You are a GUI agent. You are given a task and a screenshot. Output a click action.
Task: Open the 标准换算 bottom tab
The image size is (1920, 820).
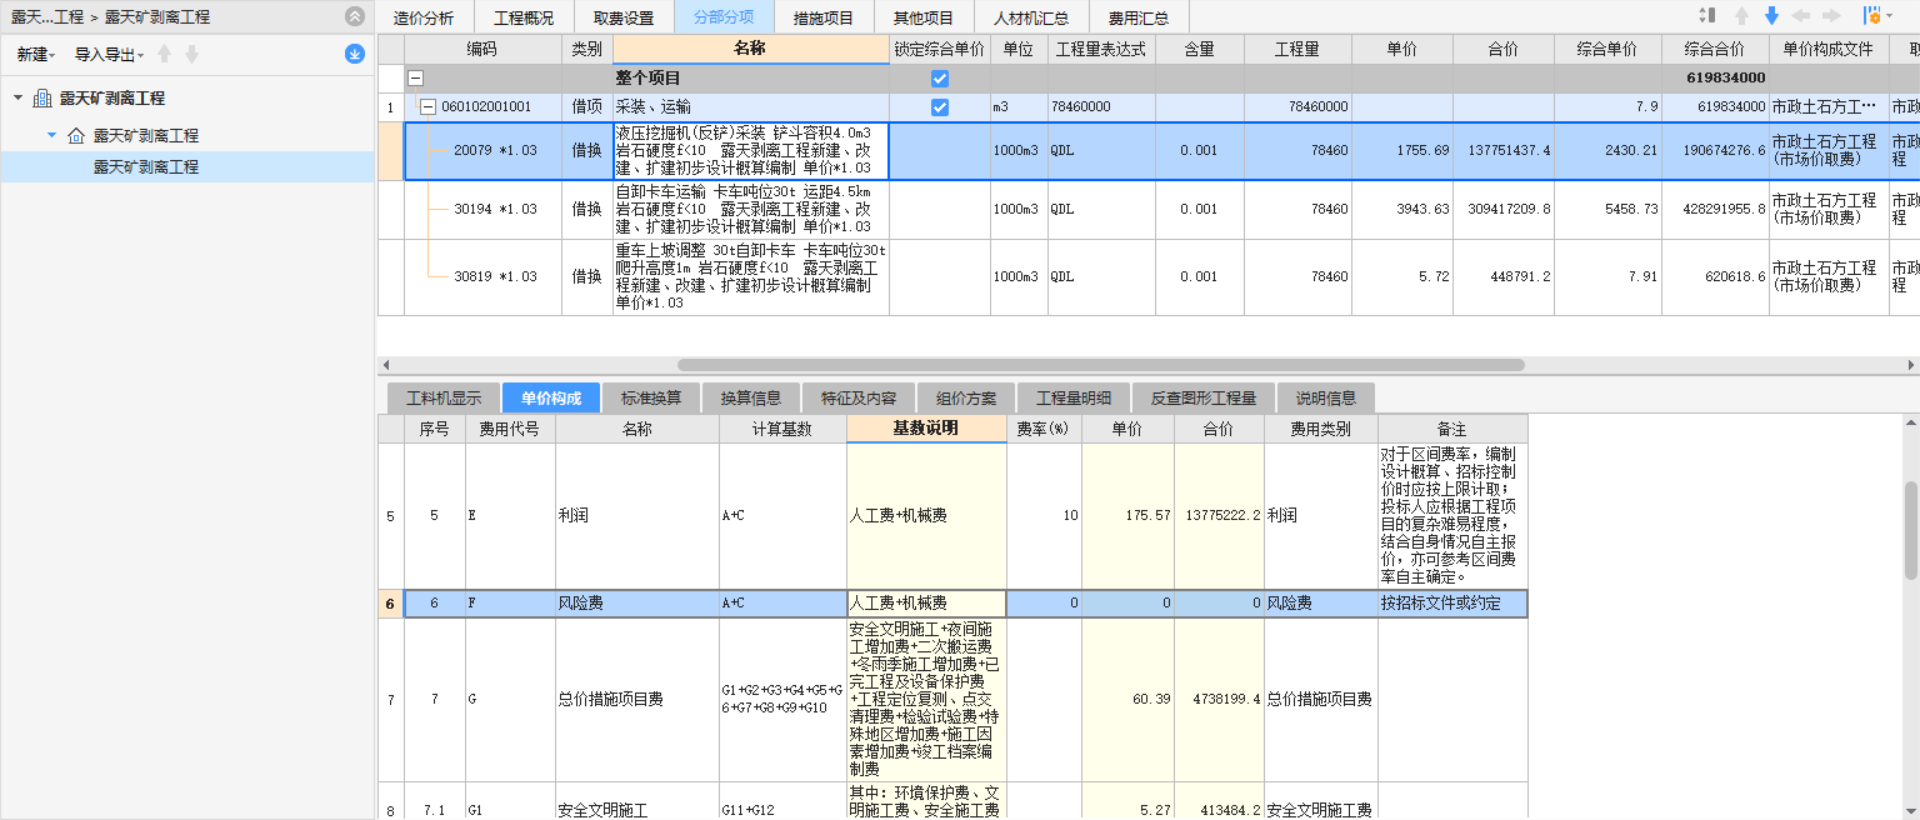(651, 398)
